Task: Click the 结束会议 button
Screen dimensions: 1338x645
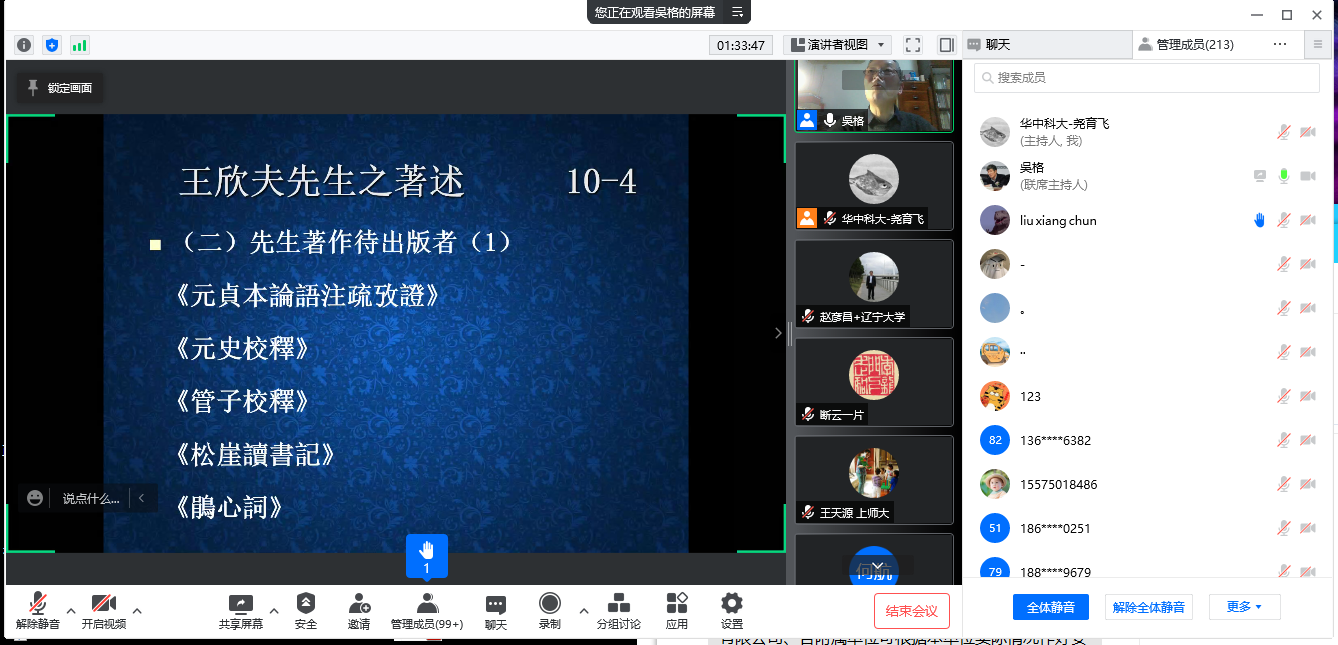Action: [911, 611]
